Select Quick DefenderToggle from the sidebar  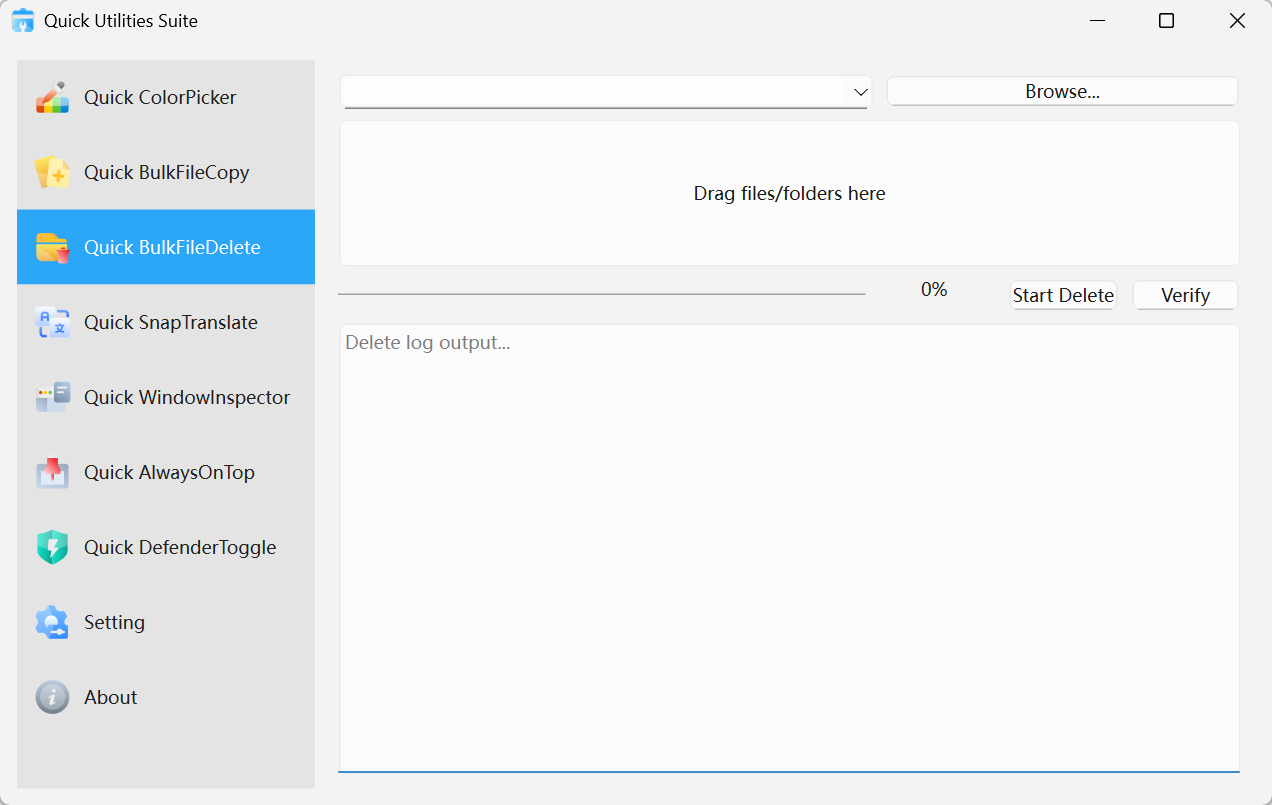165,546
